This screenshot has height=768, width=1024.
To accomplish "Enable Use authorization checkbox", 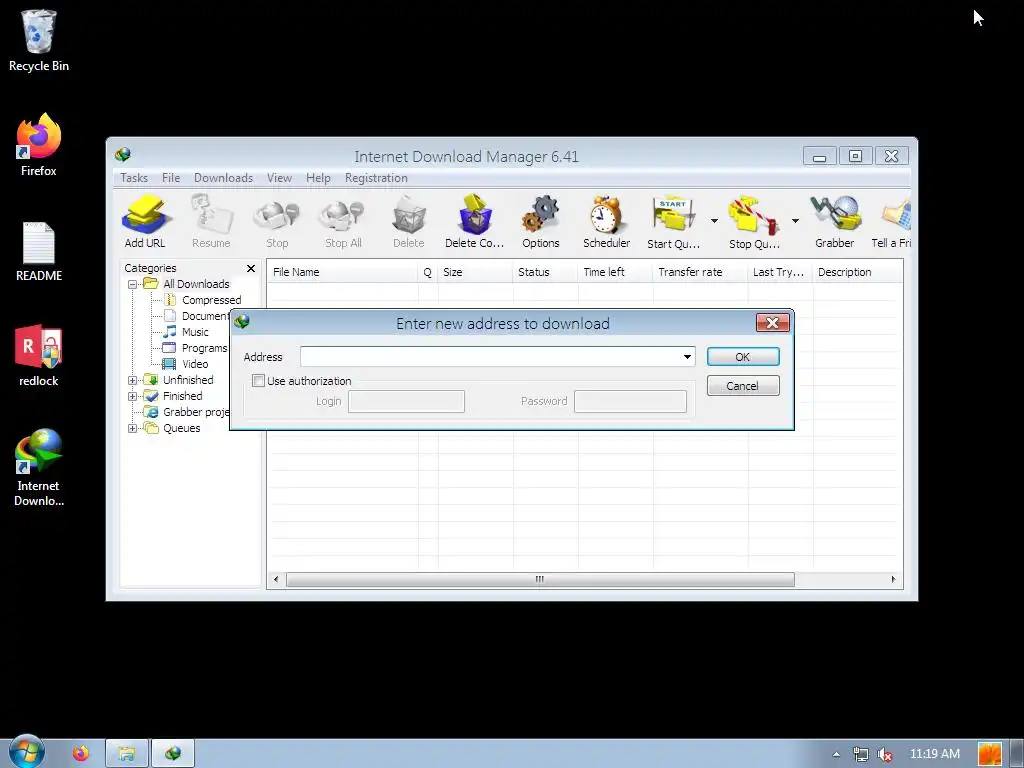I will click(259, 381).
